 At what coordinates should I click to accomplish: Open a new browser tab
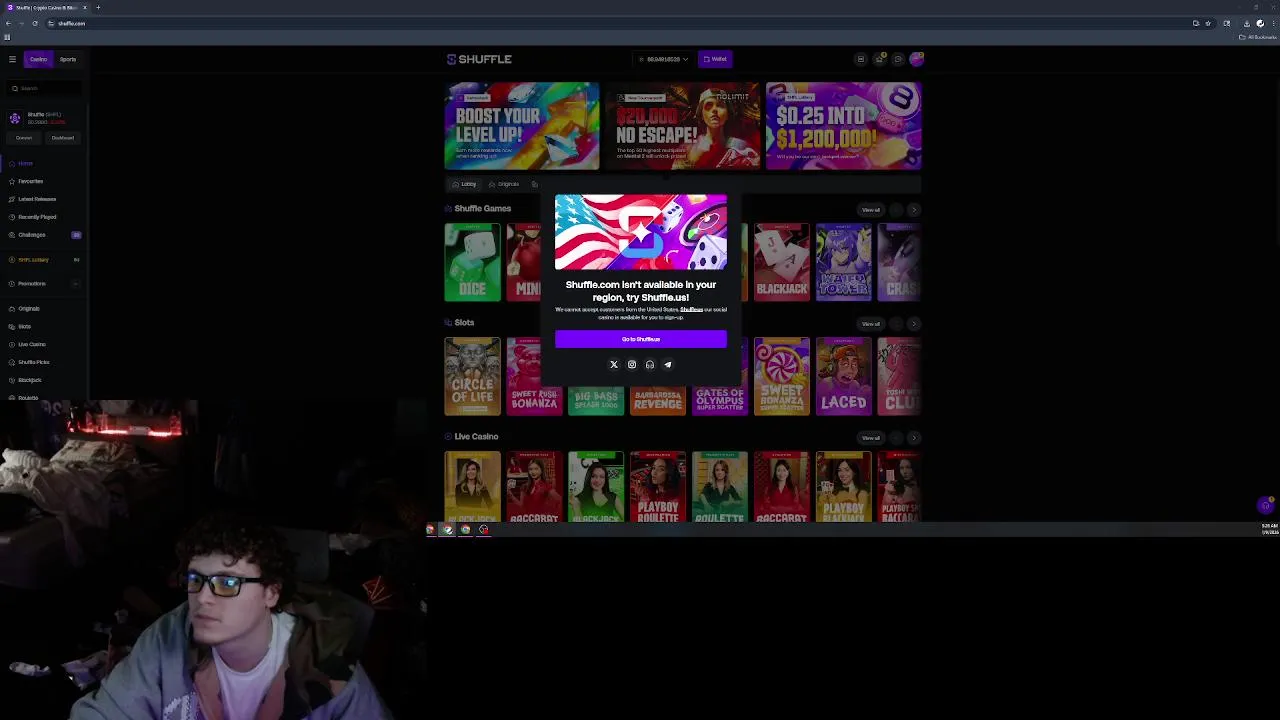98,8
